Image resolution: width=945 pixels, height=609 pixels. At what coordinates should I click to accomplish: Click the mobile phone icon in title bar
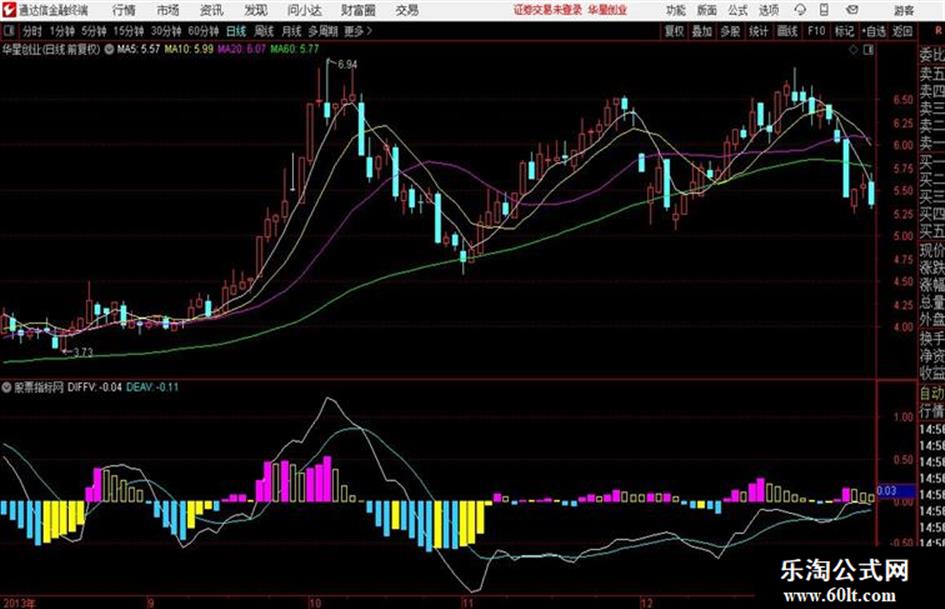pos(824,10)
